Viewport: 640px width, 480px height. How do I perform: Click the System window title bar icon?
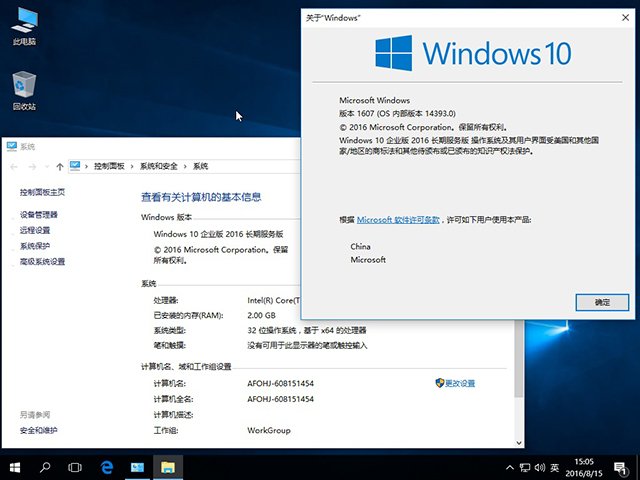[11, 146]
